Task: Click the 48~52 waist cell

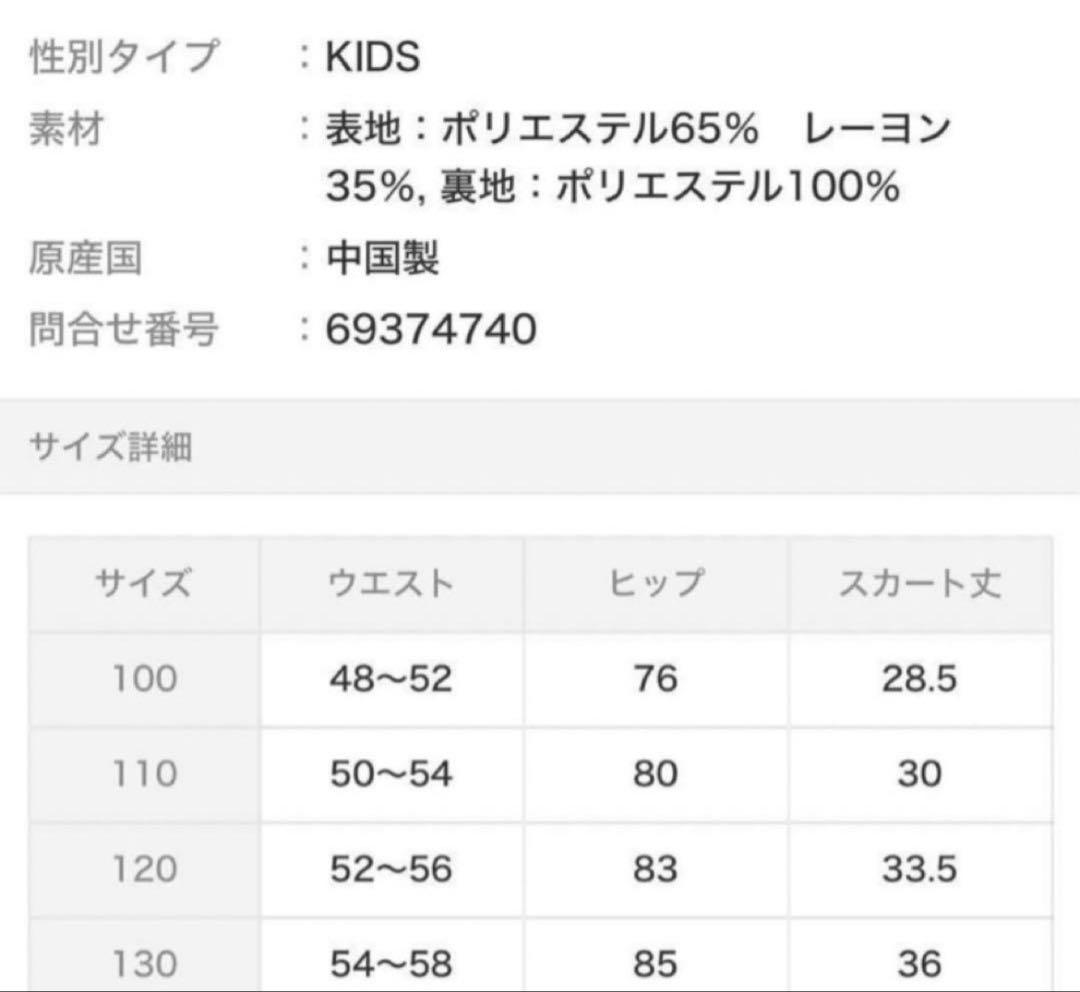Action: coord(391,679)
